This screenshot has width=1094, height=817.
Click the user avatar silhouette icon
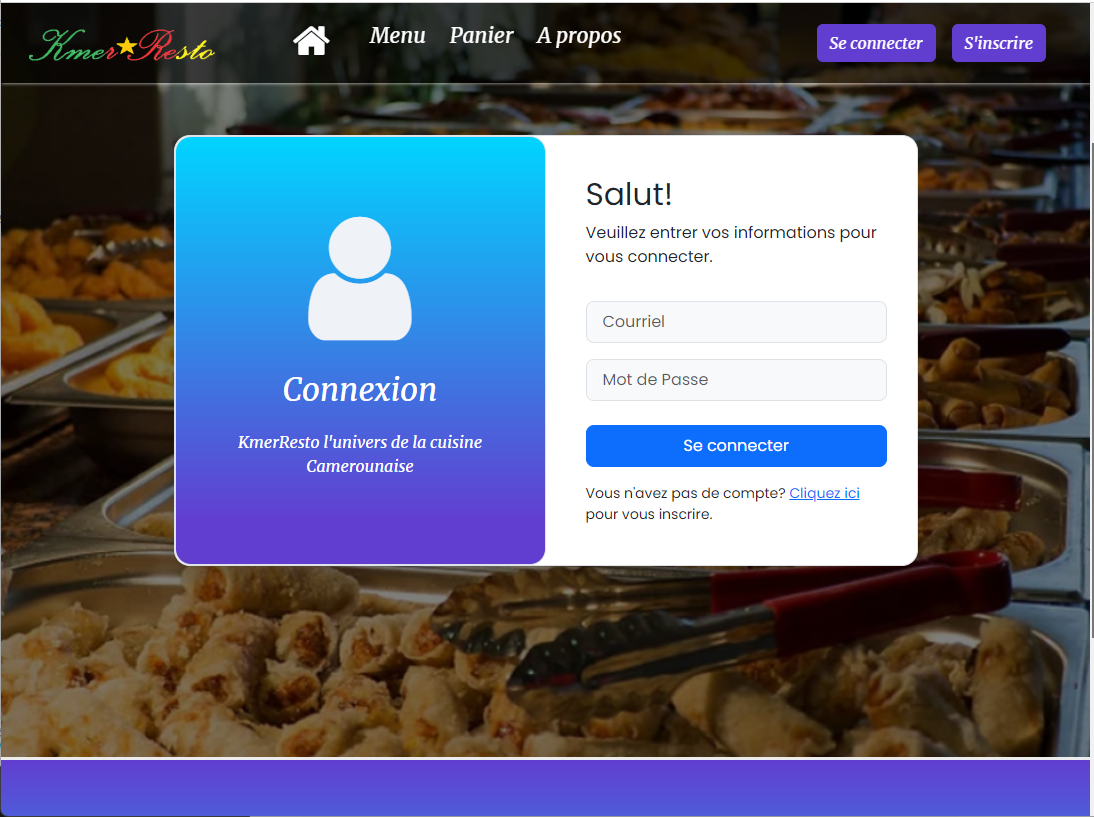pos(359,278)
